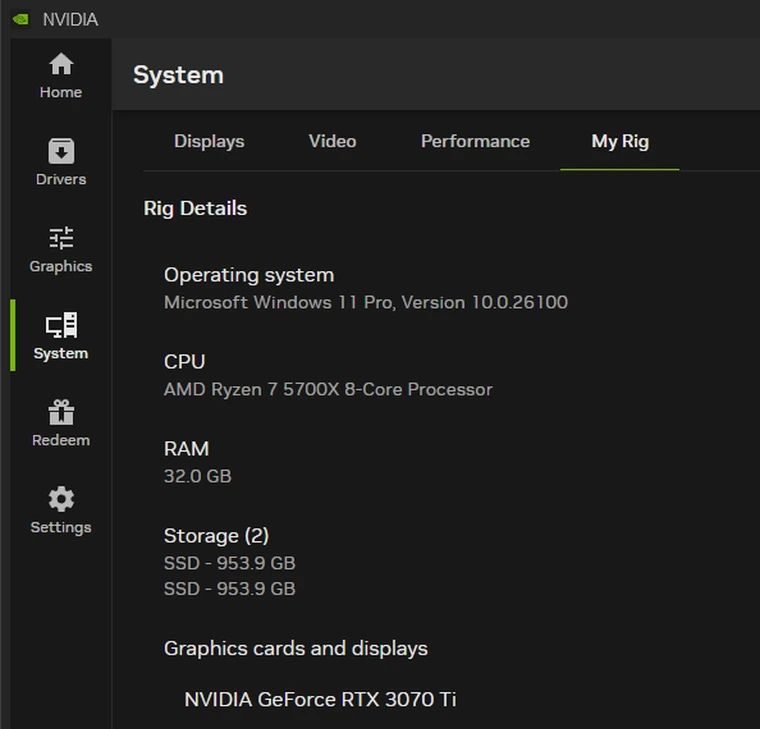Open the Settings gear section
760x729 pixels.
tap(61, 510)
